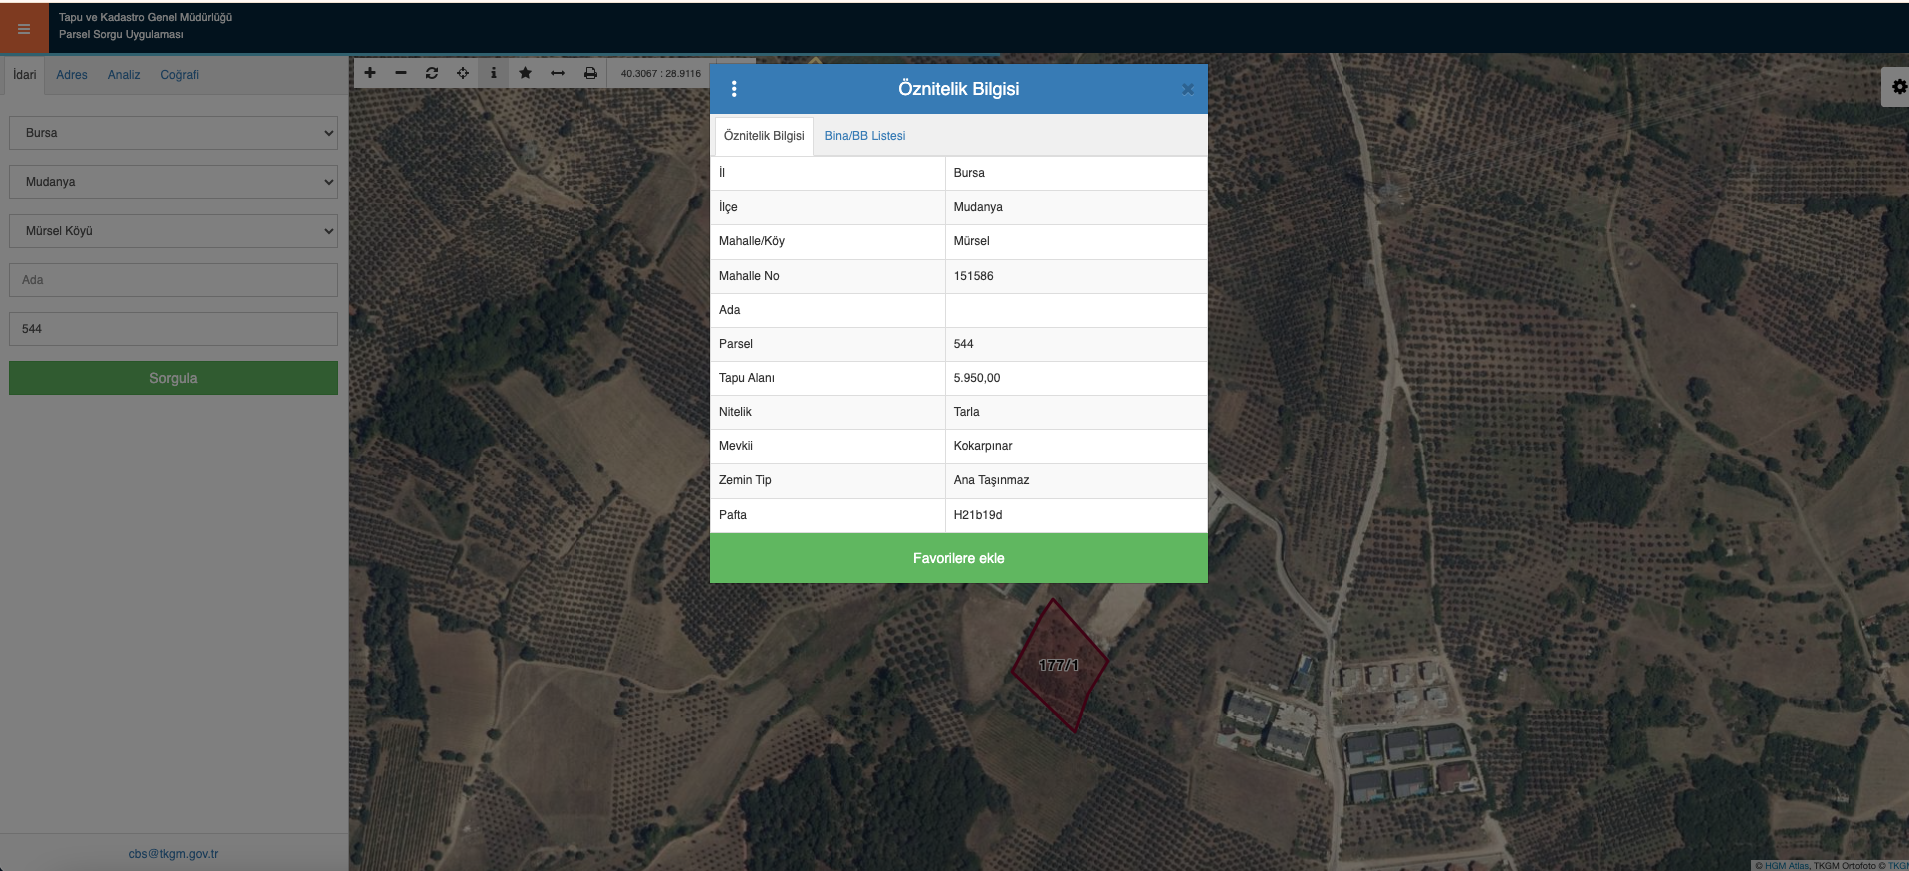Viewport: 1909px width, 871px height.
Task: Open the three-dot menu in Öznitelik Bilgisi
Action: coord(734,89)
